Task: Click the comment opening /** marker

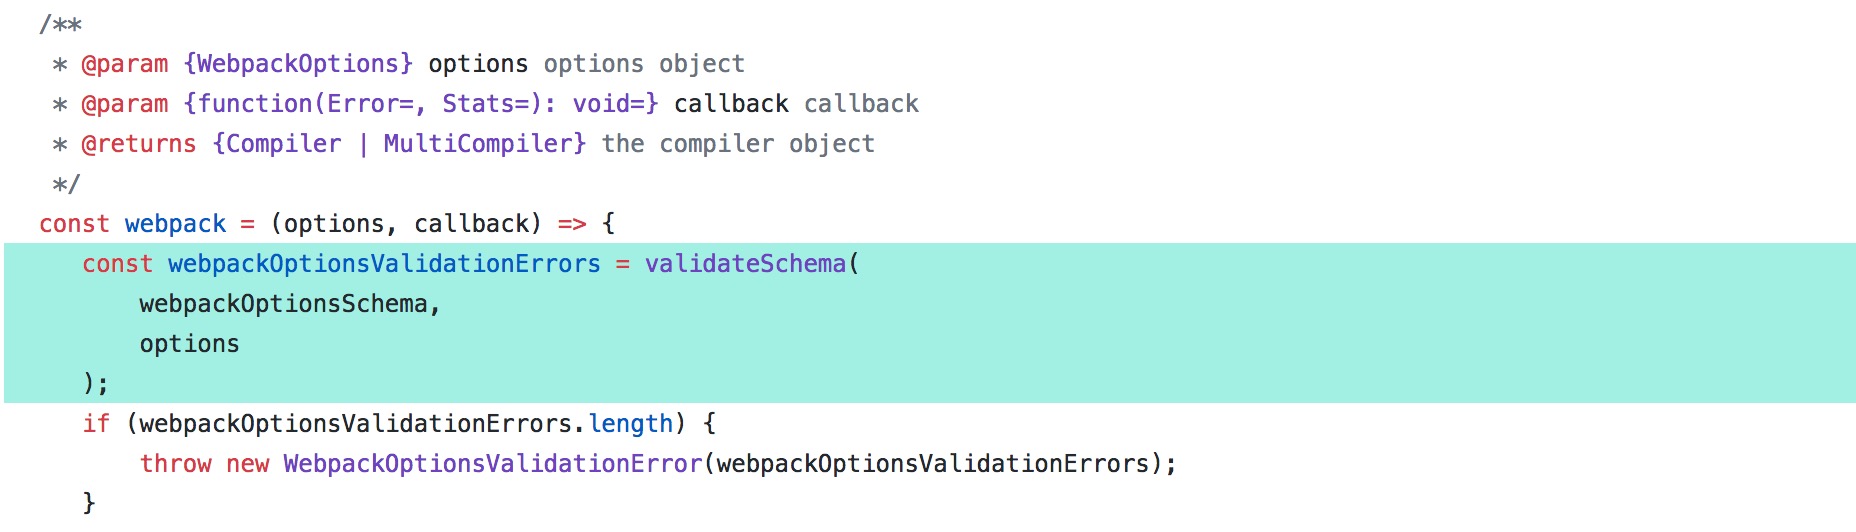Action: point(60,24)
